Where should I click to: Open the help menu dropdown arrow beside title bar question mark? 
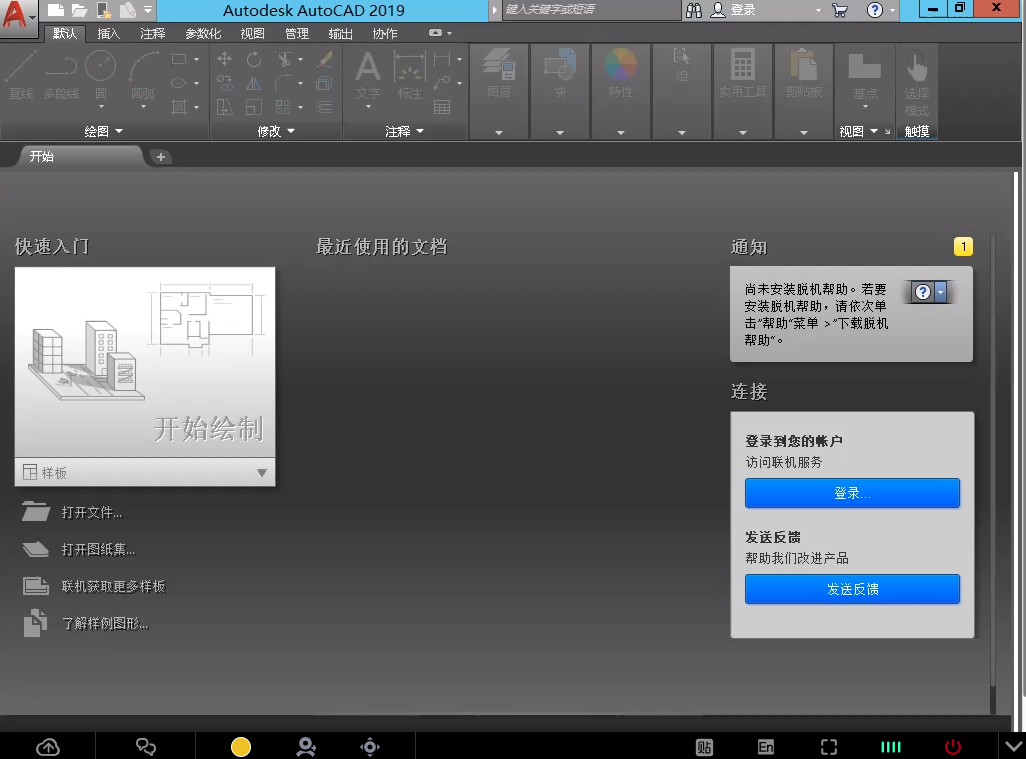[x=893, y=10]
